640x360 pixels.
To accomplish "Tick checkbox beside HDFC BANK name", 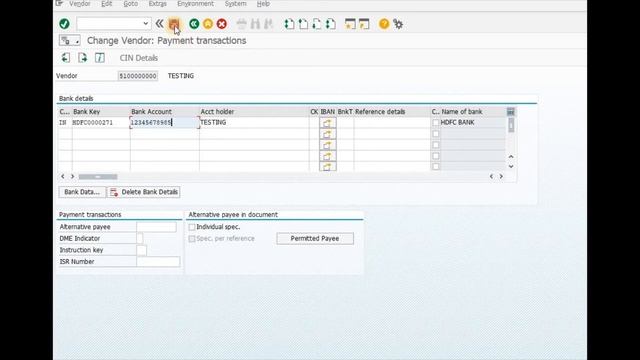I will pos(436,122).
